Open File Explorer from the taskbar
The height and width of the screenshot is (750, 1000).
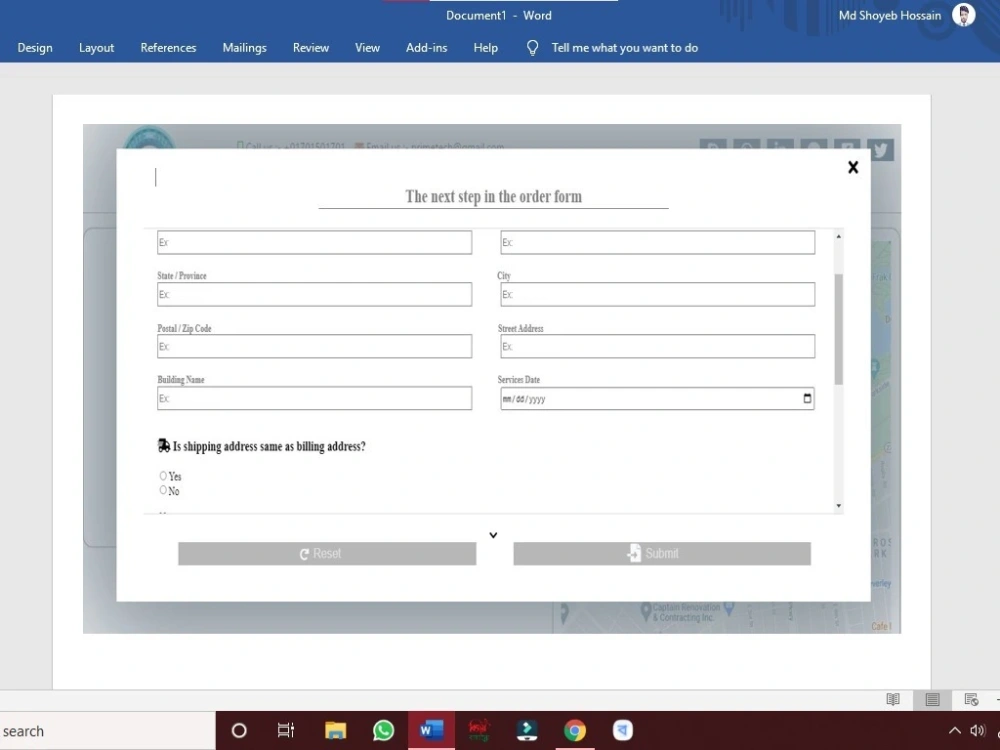point(335,731)
